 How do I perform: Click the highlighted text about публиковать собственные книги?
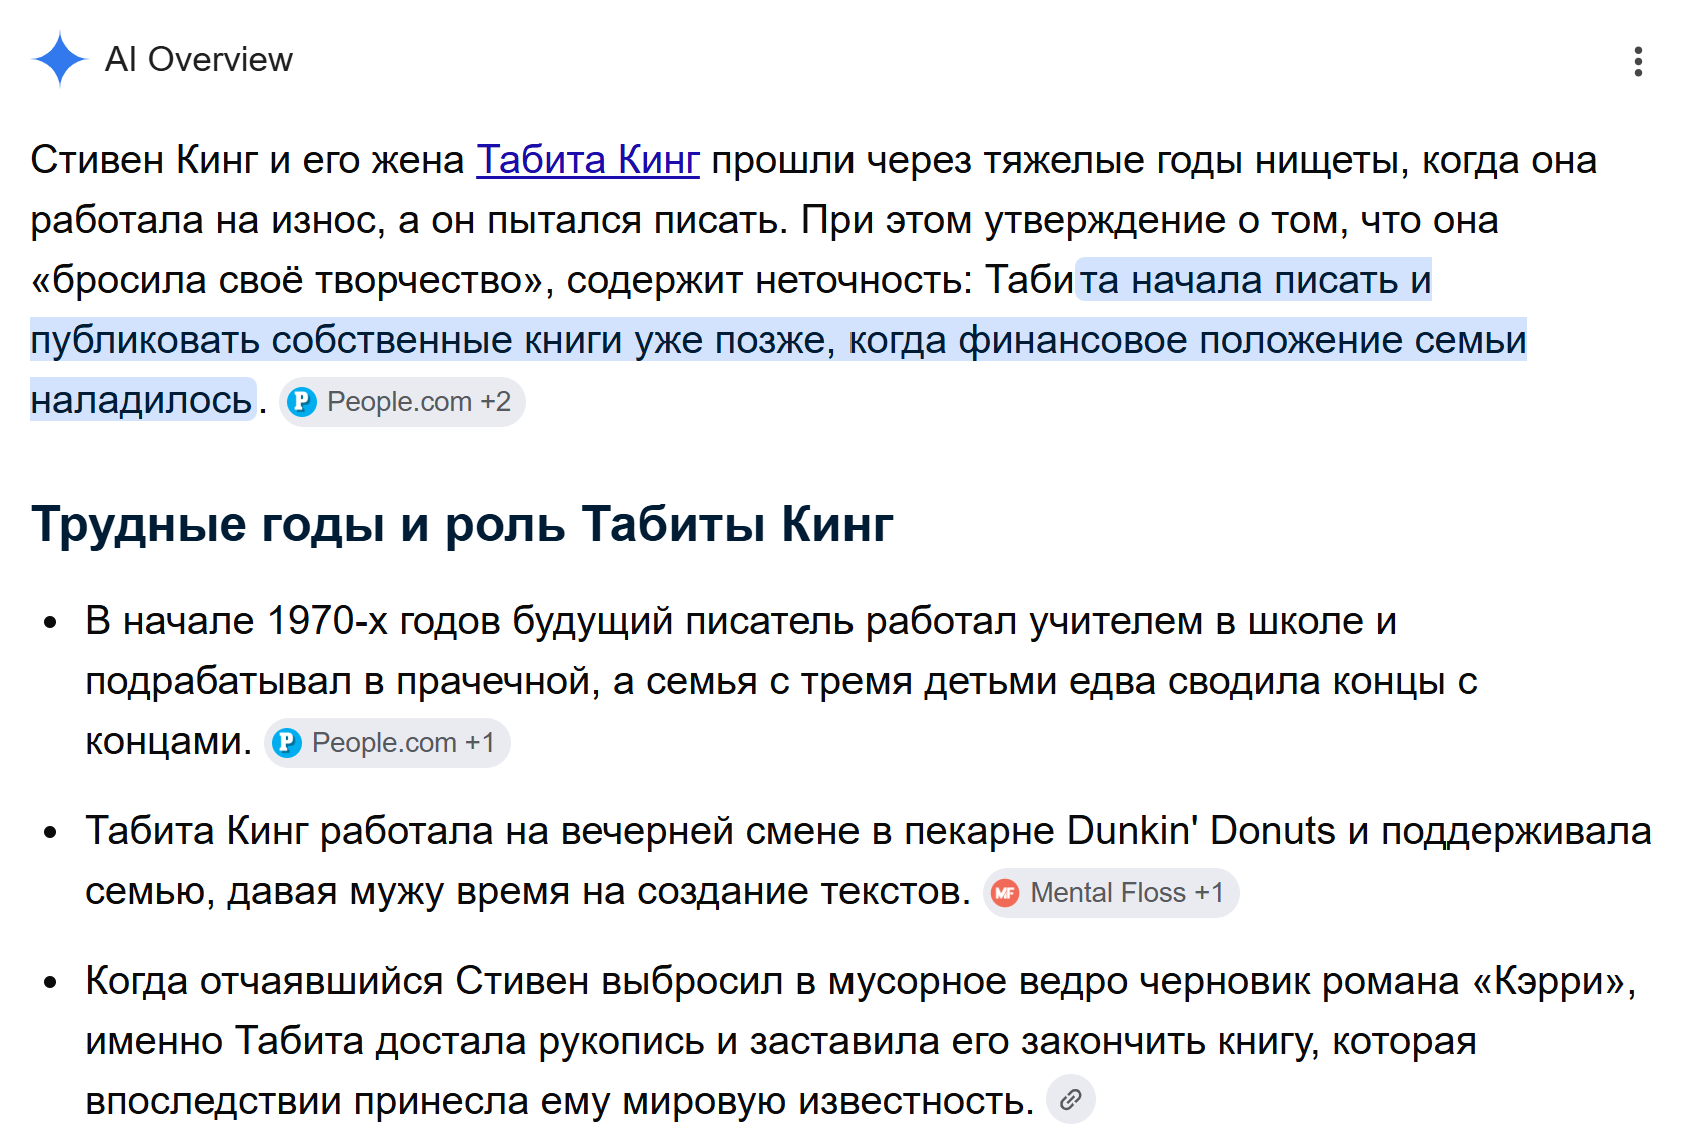778,340
